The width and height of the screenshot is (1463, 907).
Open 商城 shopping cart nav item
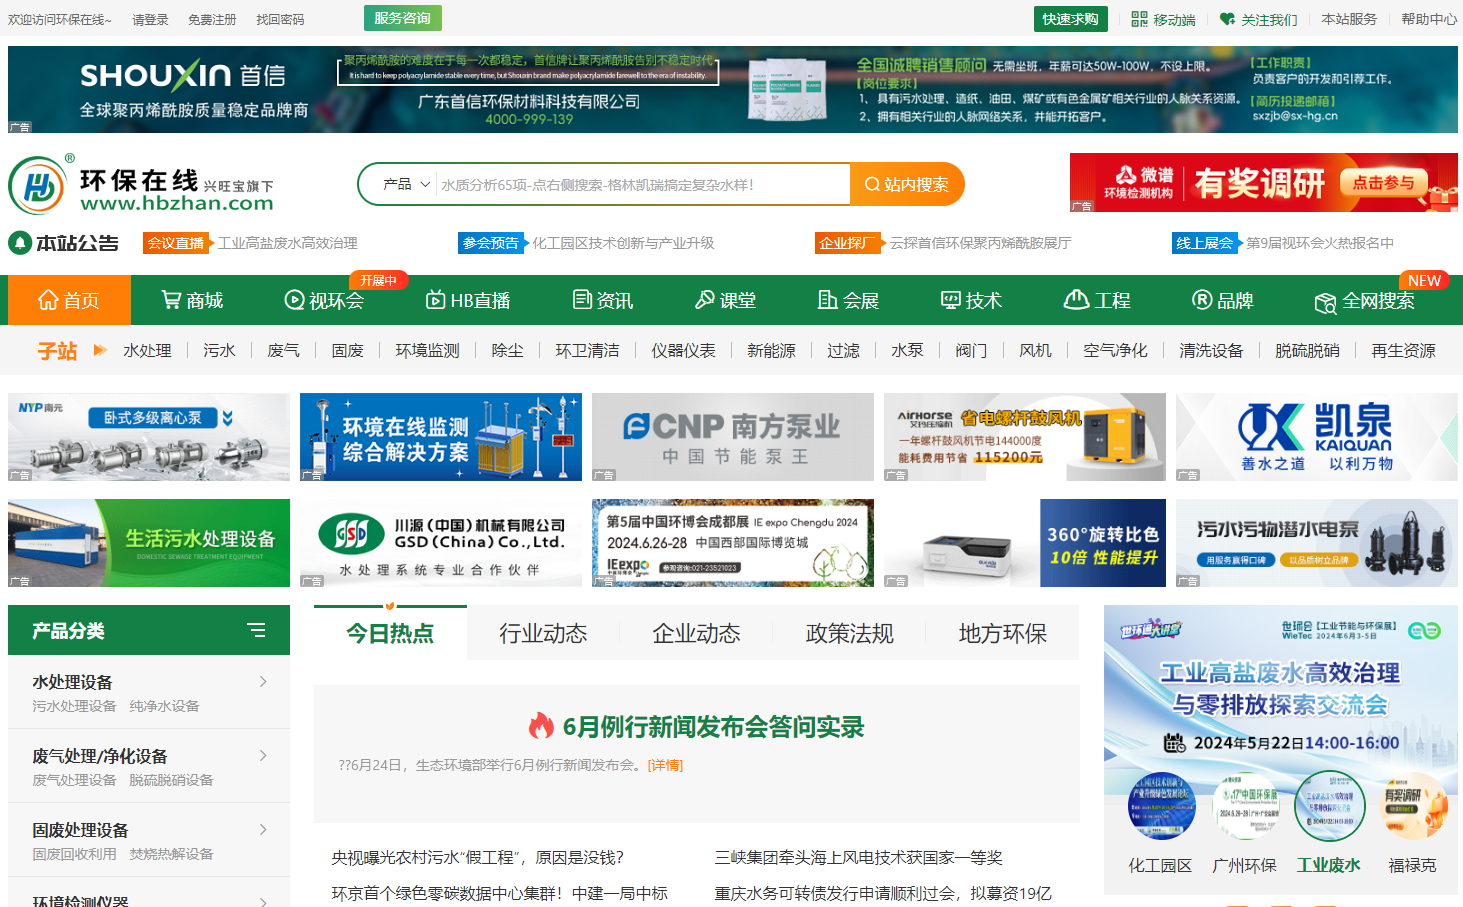[x=192, y=300]
